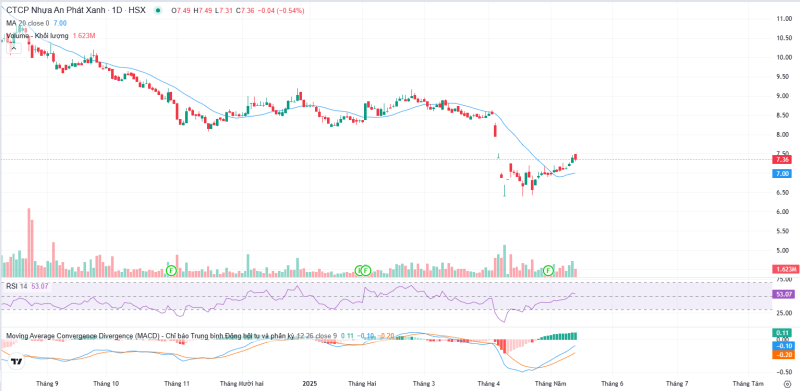Click Tháng Tám on time axis
The width and height of the screenshot is (800, 391).
[748, 383]
